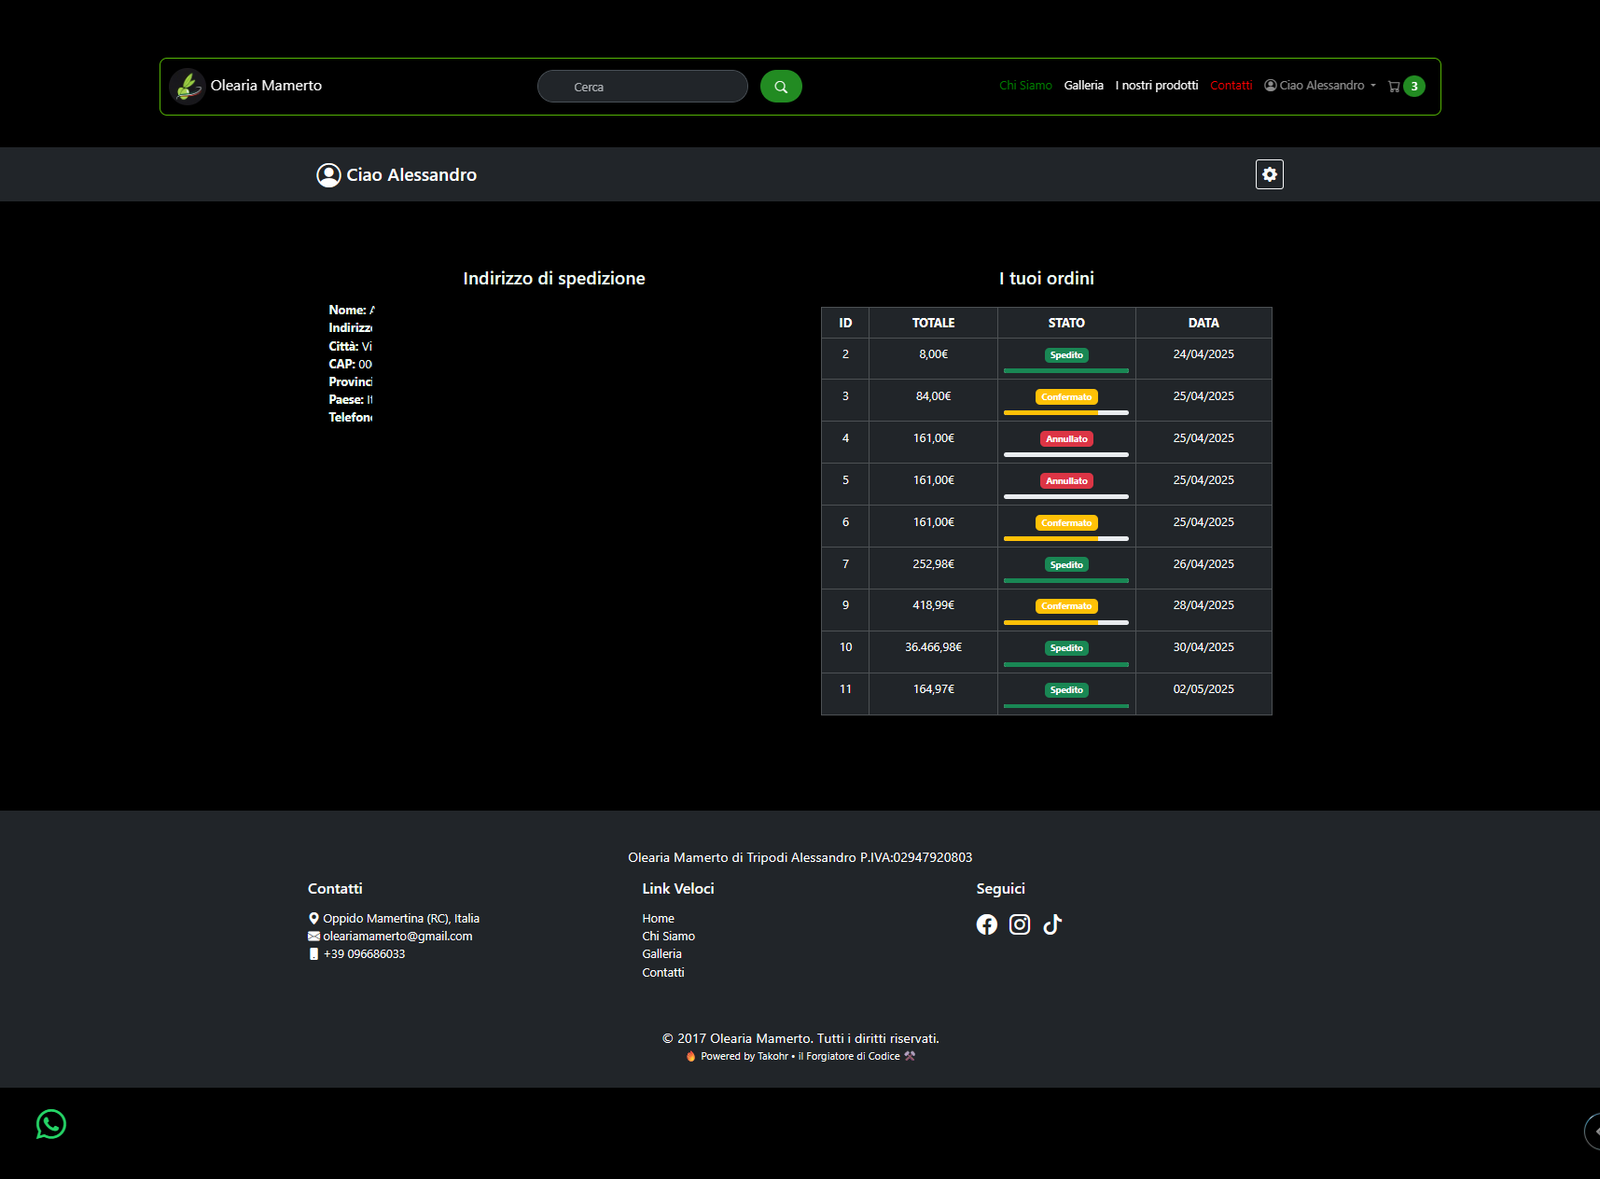The image size is (1600, 1179).
Task: Open the Chi Siamo navigation entry
Action: coord(1025,85)
